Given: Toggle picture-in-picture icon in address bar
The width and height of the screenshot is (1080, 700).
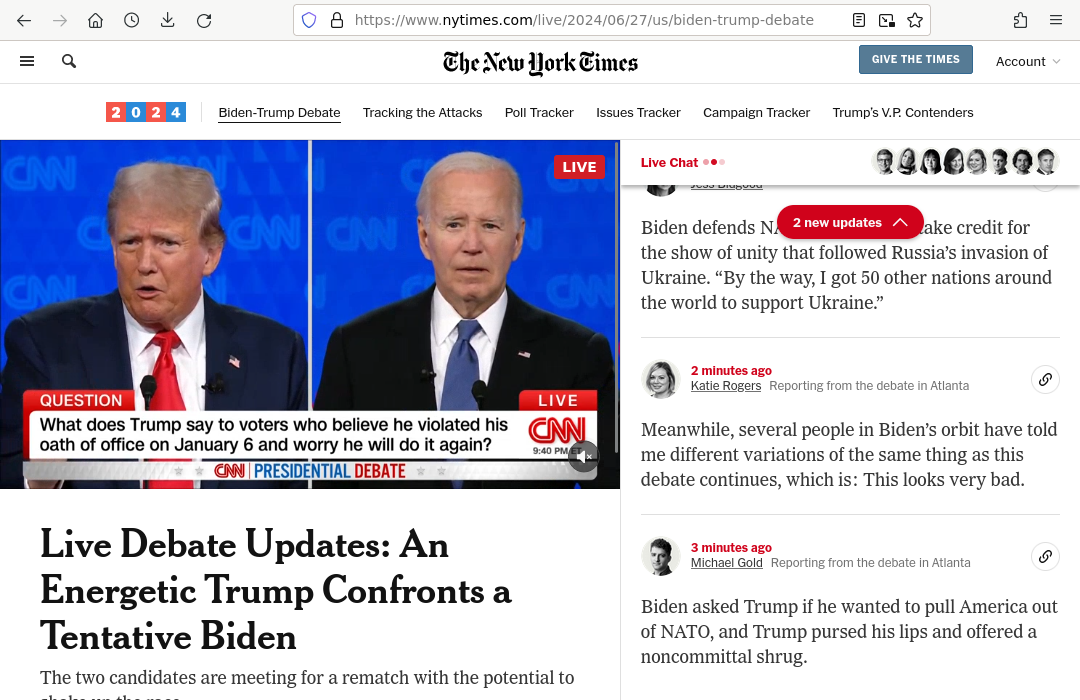Looking at the screenshot, I should tap(886, 20).
